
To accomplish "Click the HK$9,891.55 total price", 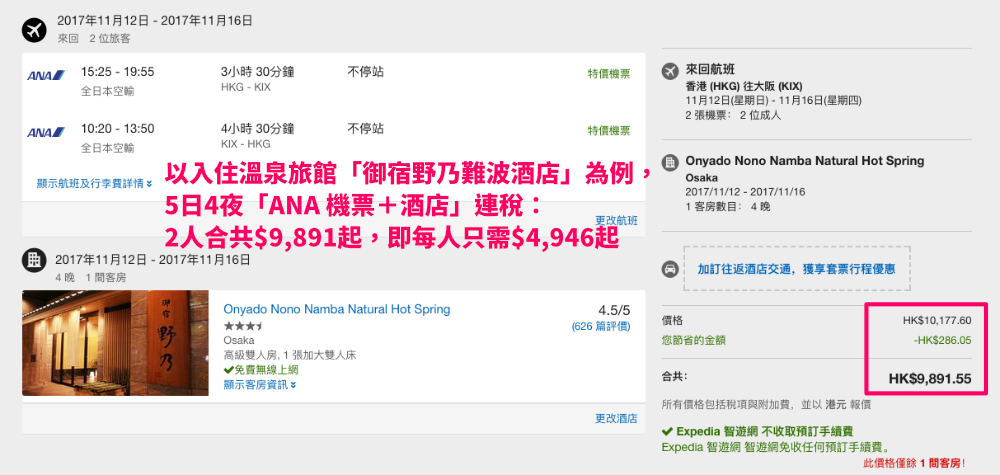I will tap(930, 379).
